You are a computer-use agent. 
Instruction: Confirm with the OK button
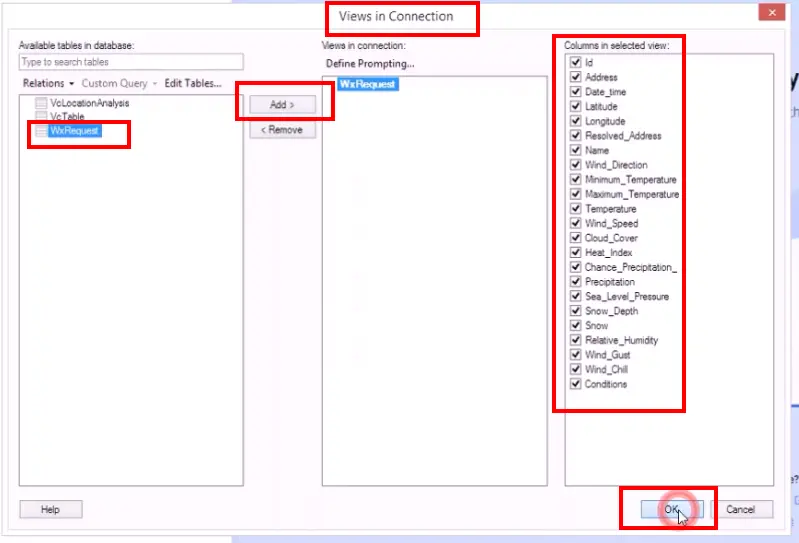point(672,509)
